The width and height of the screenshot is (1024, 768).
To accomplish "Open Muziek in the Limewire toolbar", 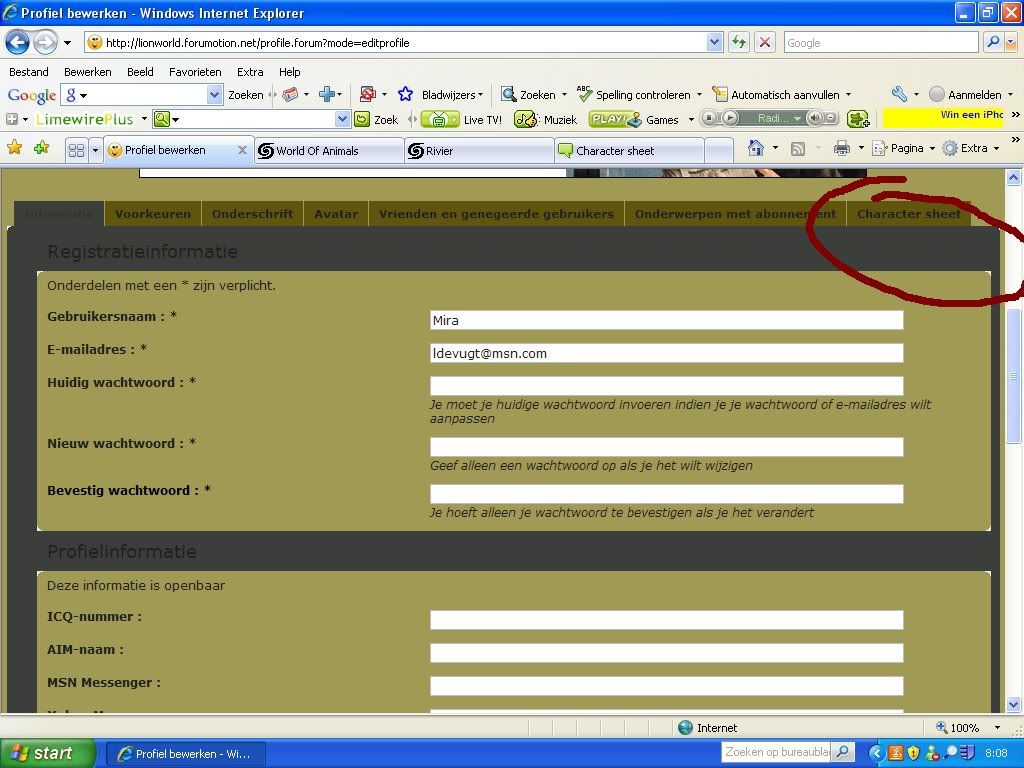I will (546, 120).
